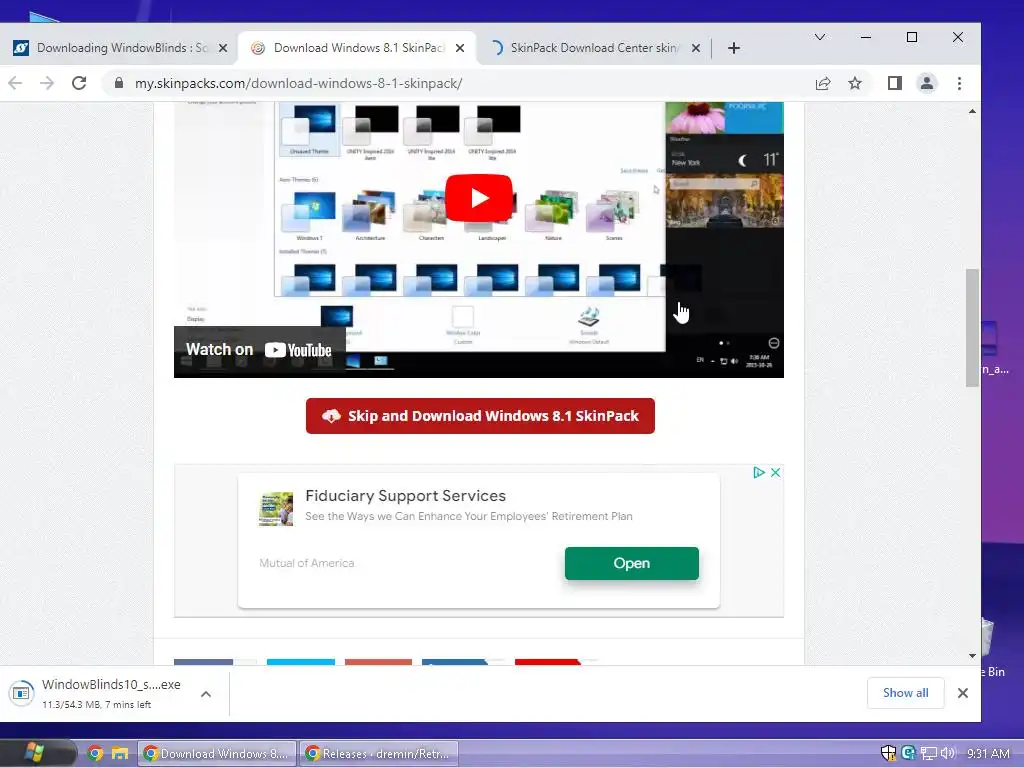The height and width of the screenshot is (768, 1024).
Task: Open the tab search dropdown
Action: [820, 37]
